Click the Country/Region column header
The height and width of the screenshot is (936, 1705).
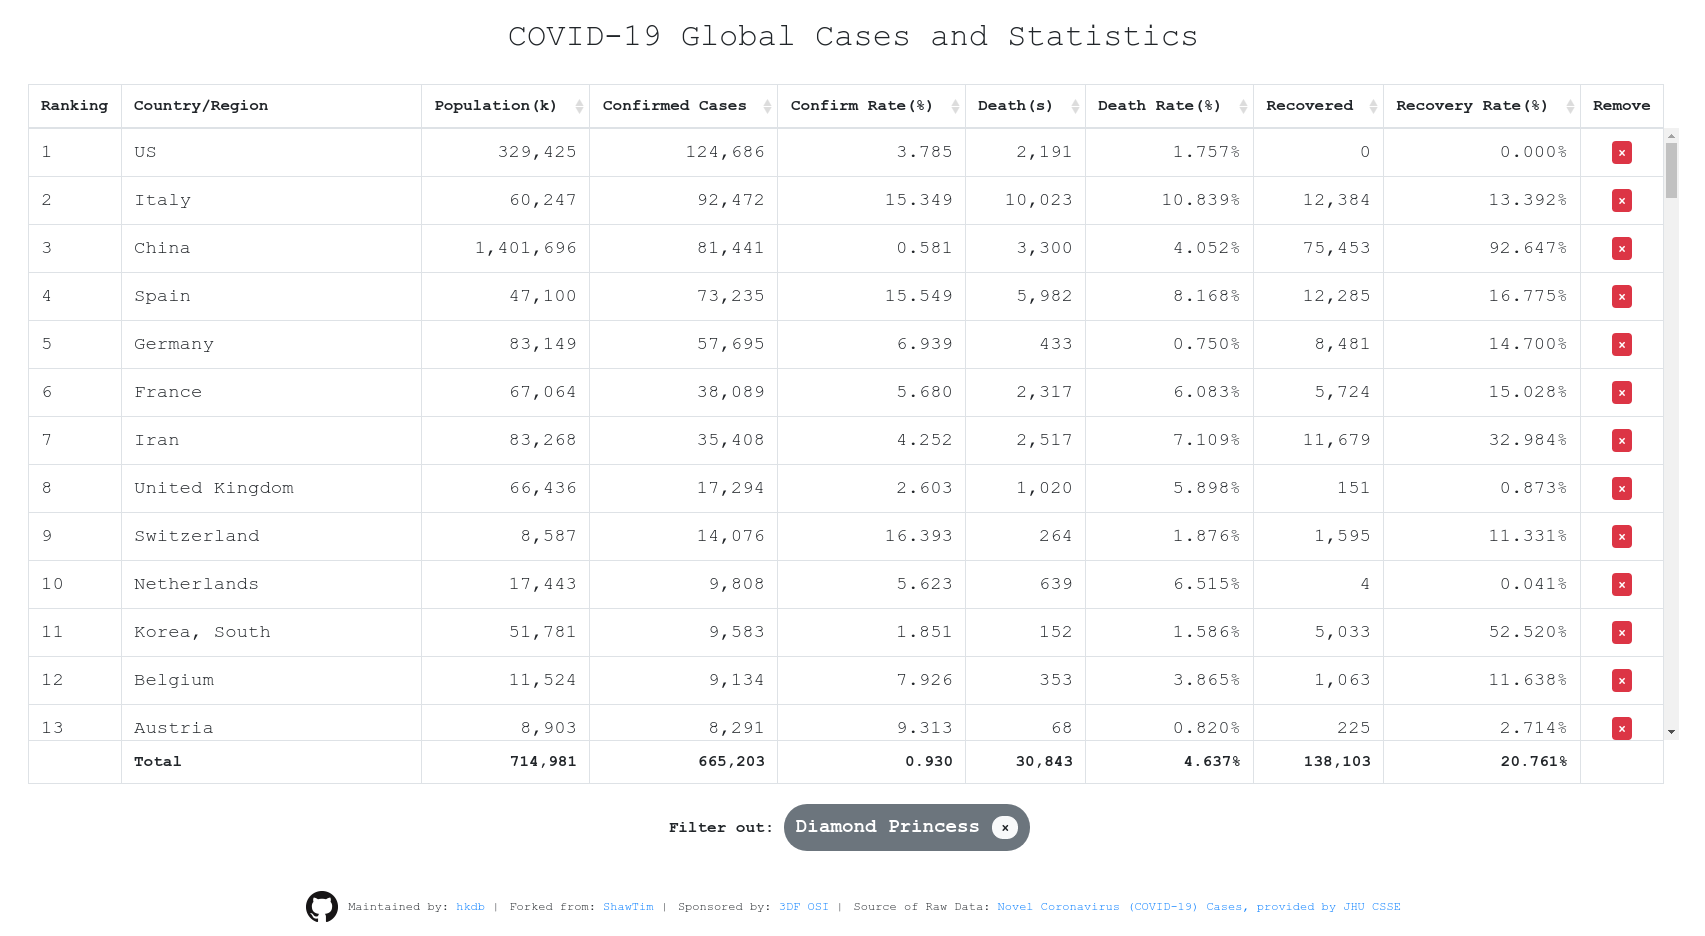click(x=271, y=106)
